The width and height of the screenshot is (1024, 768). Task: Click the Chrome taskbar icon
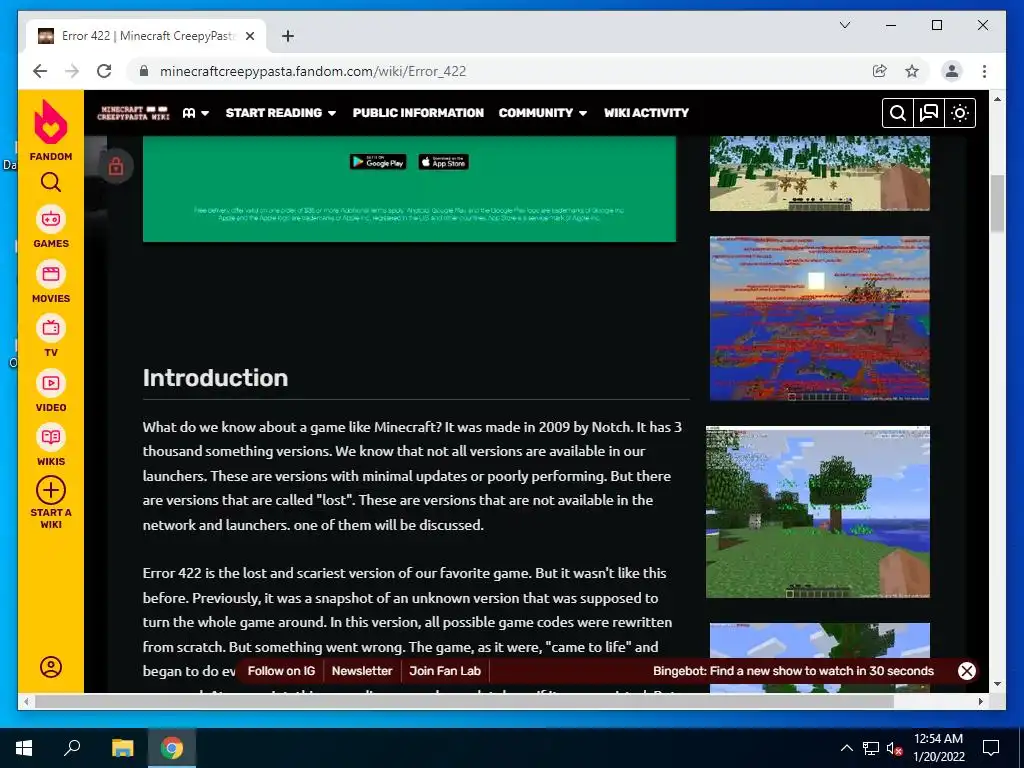(172, 748)
